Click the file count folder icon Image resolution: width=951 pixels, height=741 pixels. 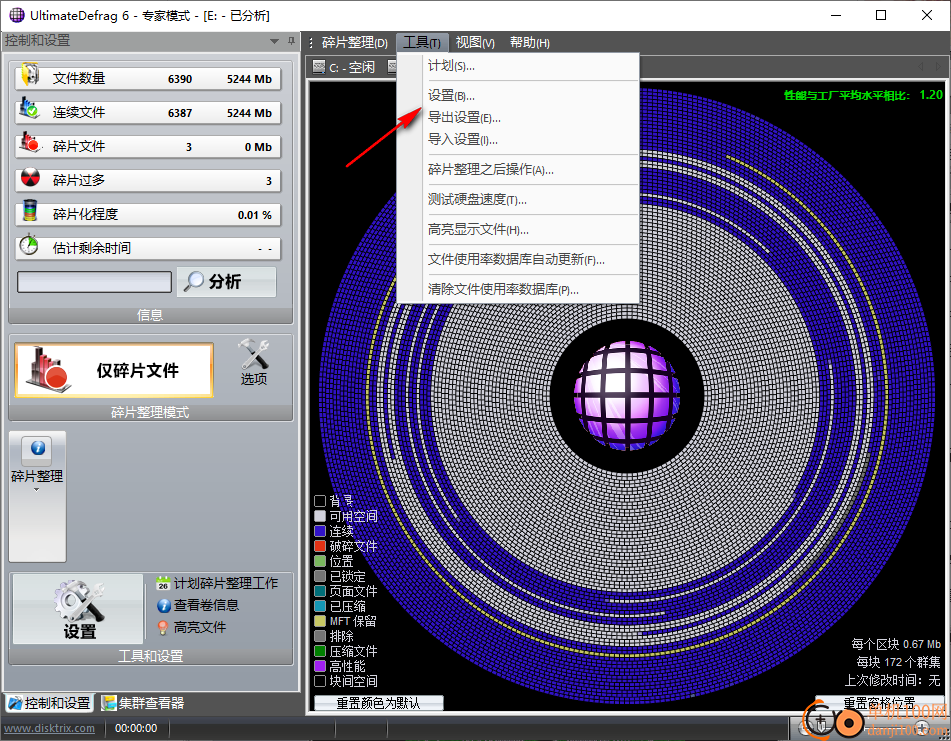click(30, 75)
